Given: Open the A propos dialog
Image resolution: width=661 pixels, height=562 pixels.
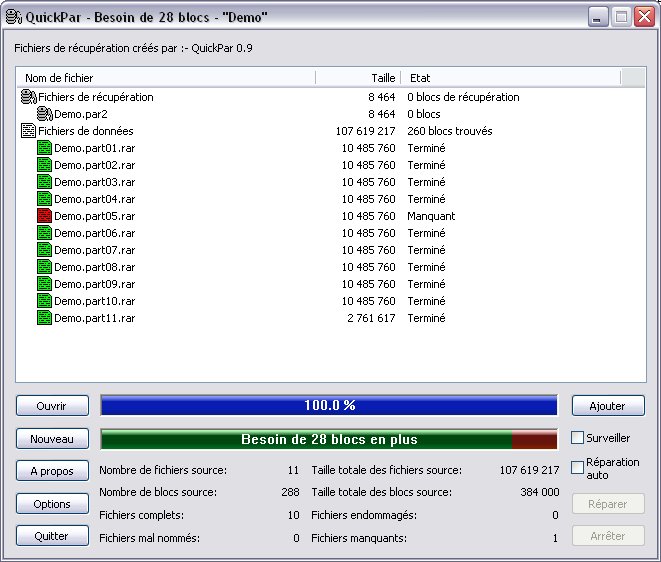Looking at the screenshot, I should [x=52, y=471].
